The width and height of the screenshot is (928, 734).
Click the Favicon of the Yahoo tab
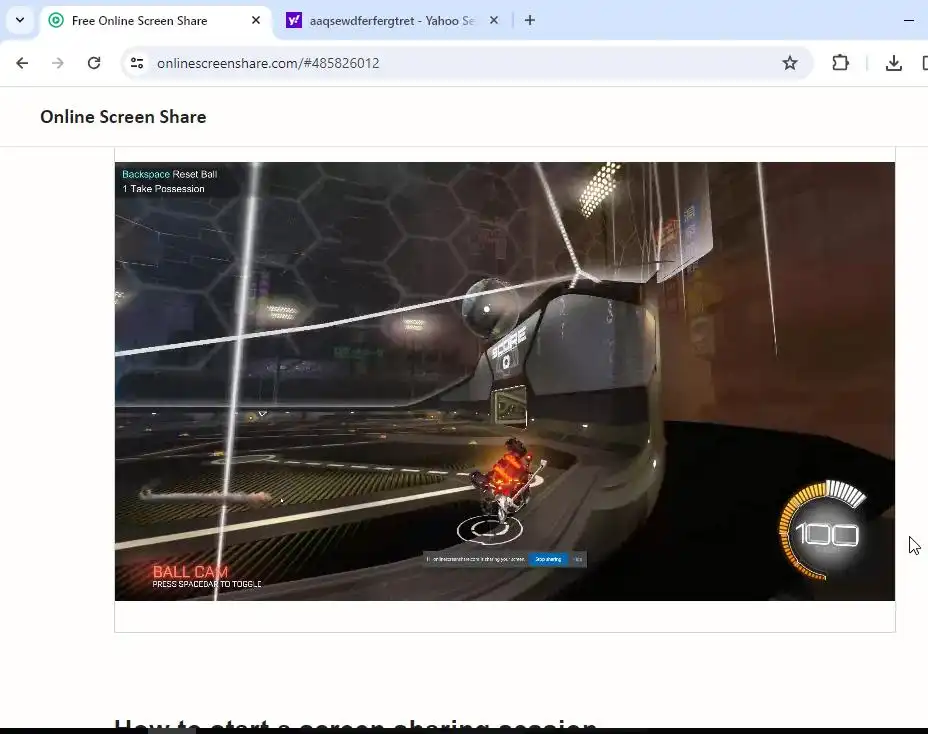pos(294,21)
